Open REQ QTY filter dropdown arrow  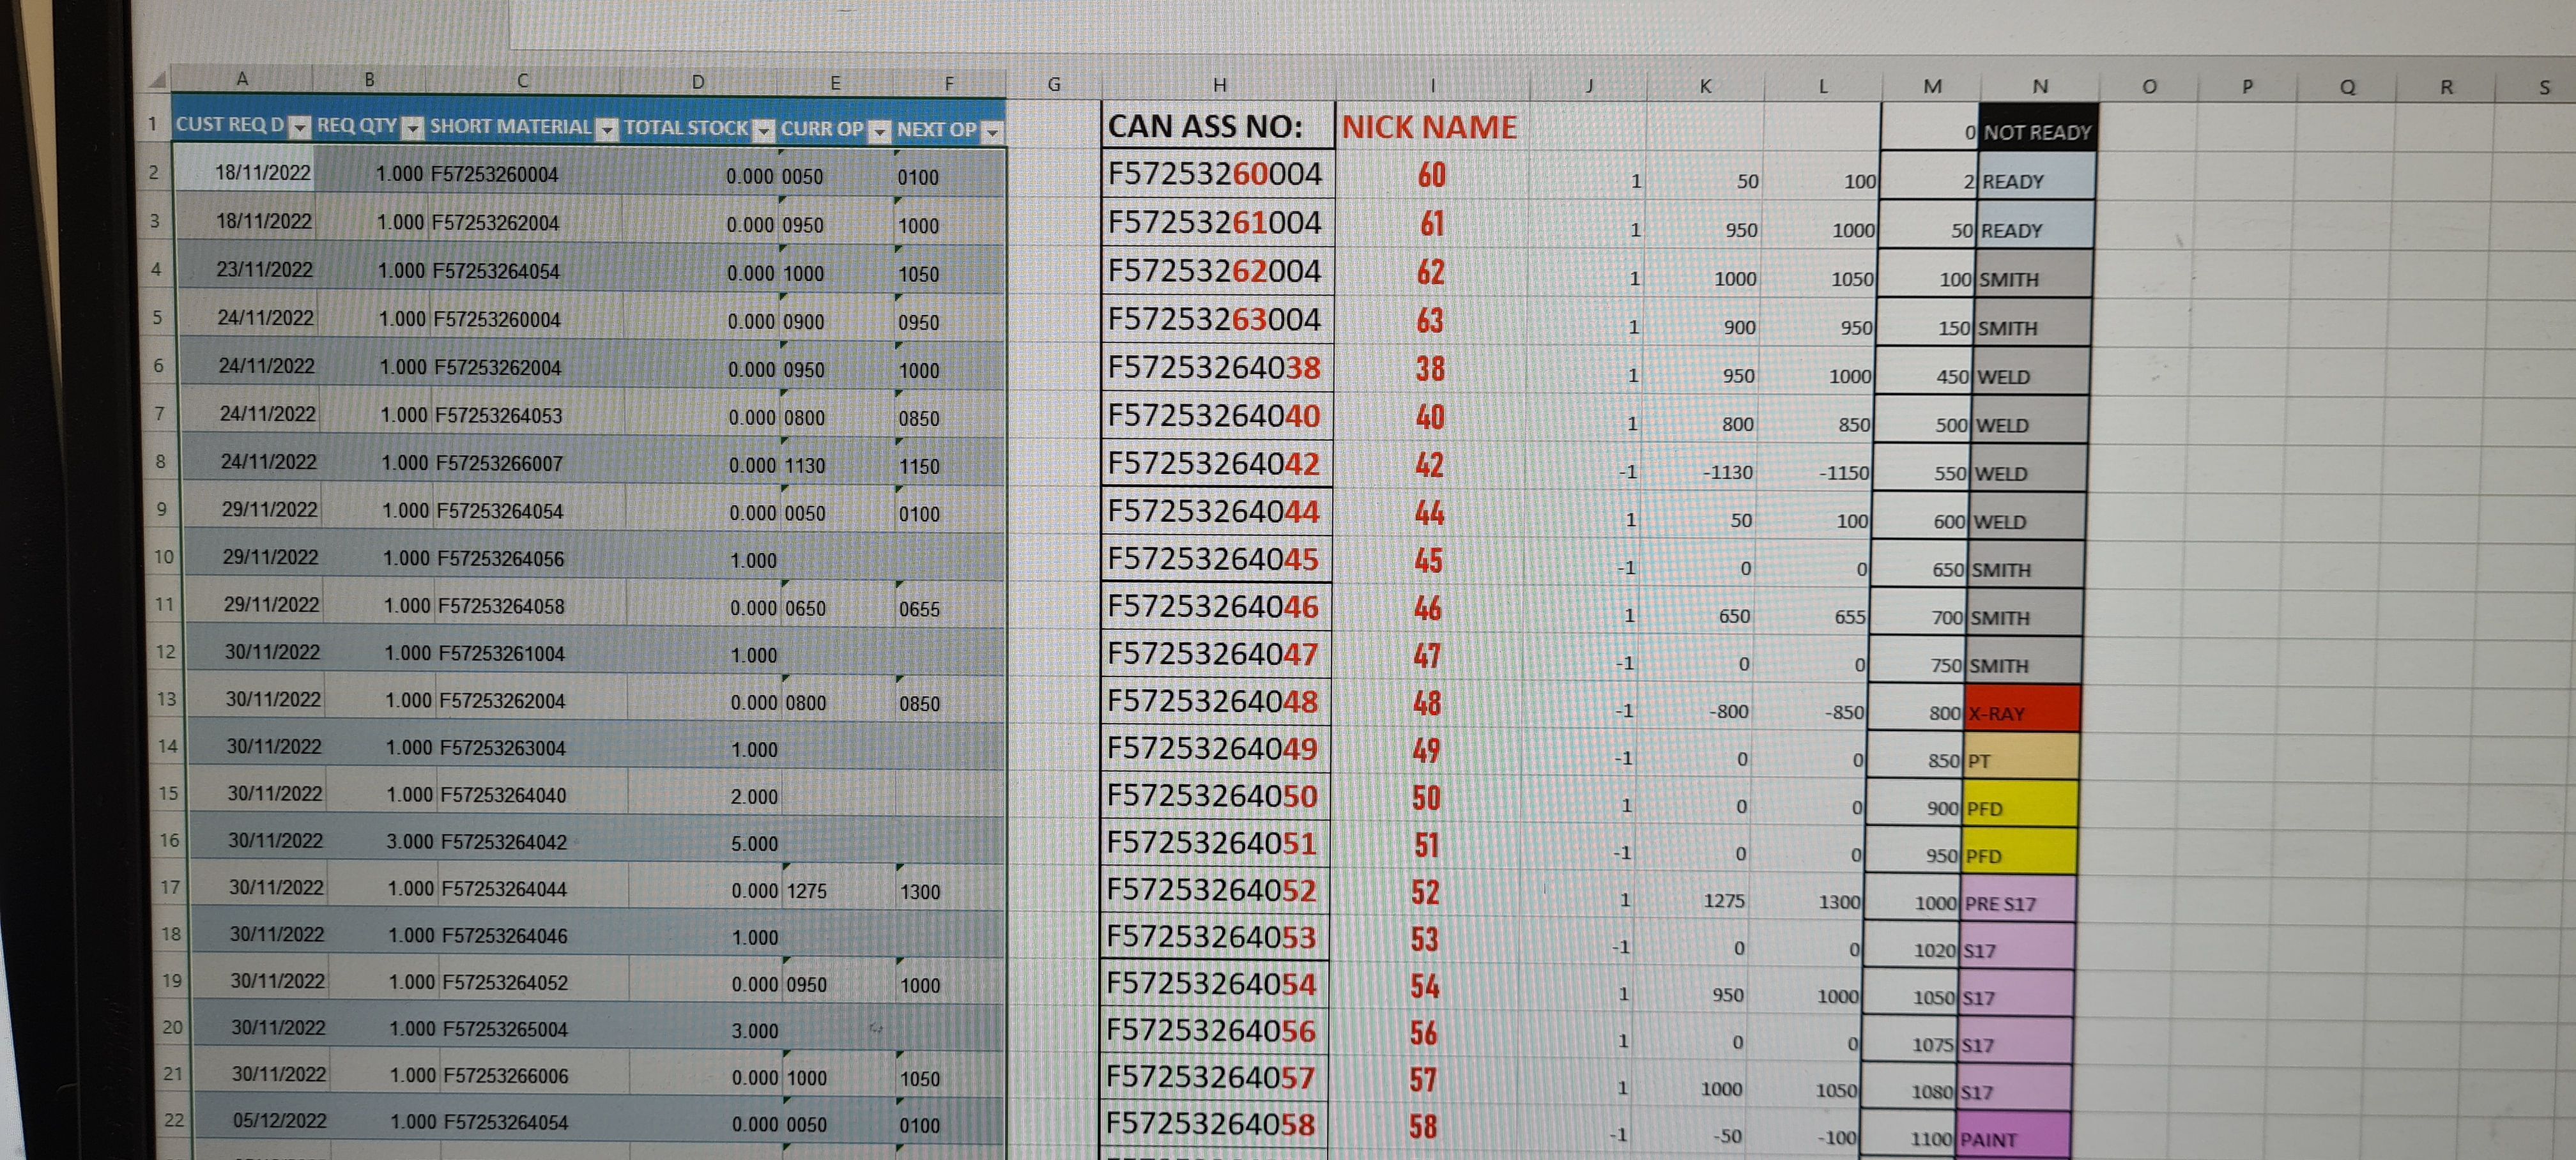(x=413, y=129)
